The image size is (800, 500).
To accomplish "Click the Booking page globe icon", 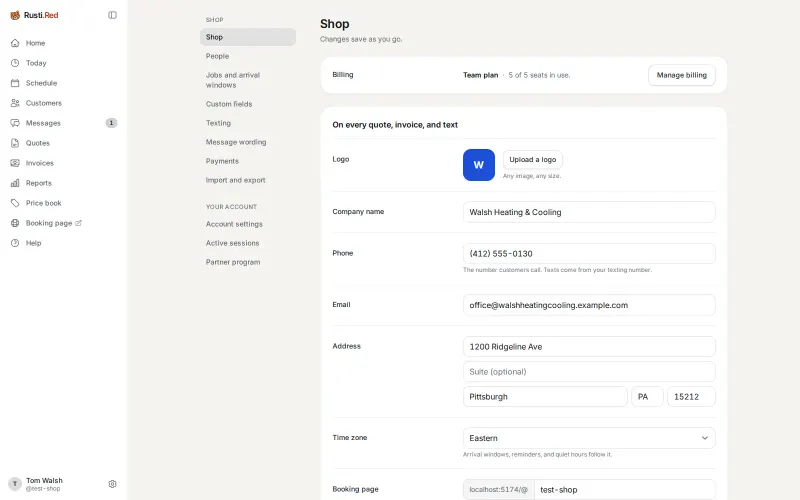I will coord(15,223).
